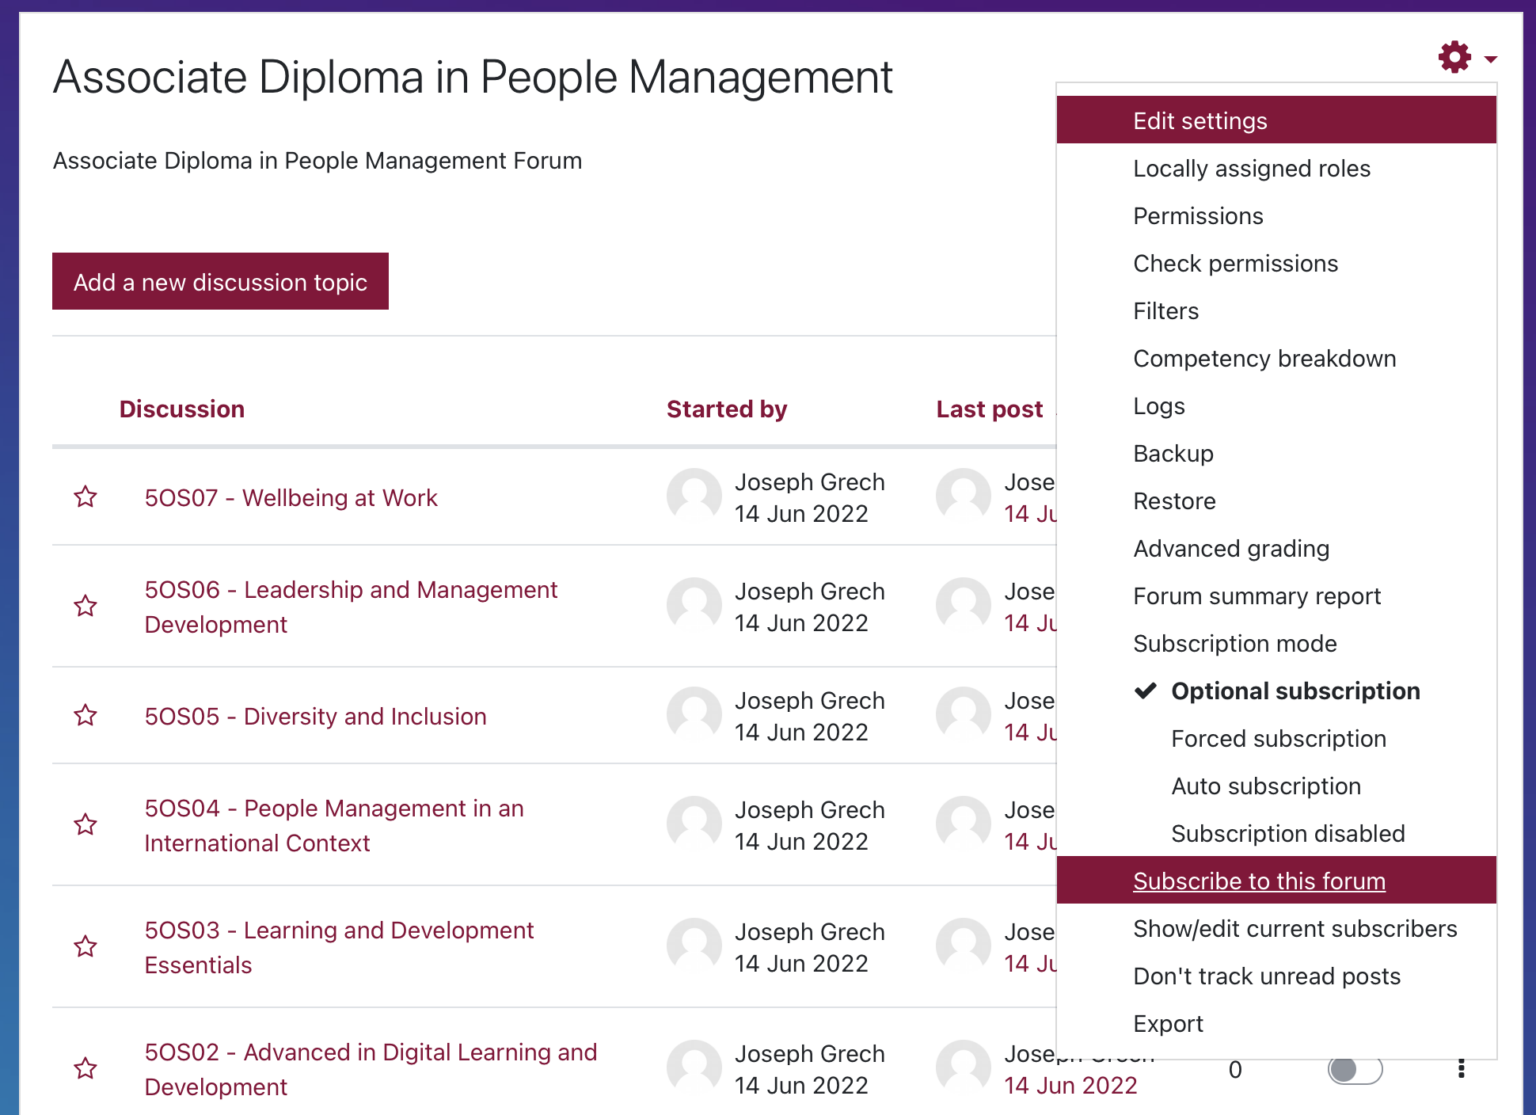Sort by the Started by column header

point(726,409)
